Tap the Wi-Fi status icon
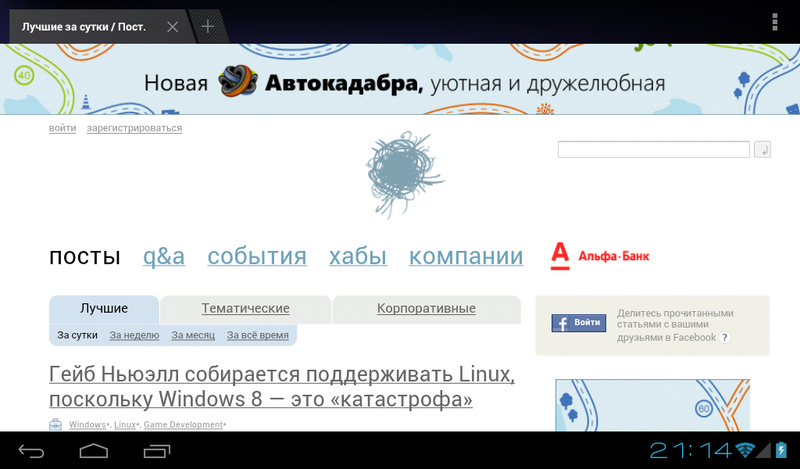This screenshot has width=800, height=469. pyautogui.click(x=745, y=450)
